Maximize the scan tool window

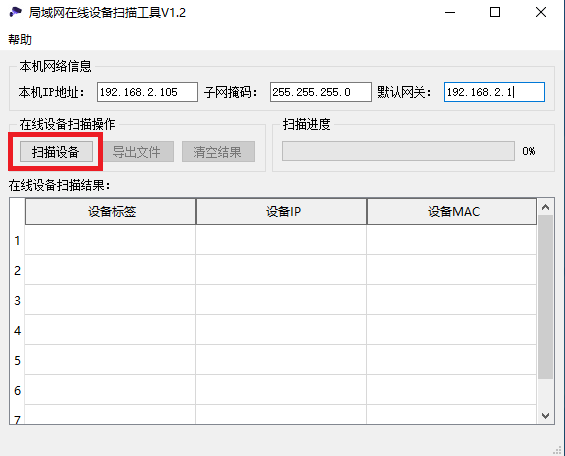495,12
